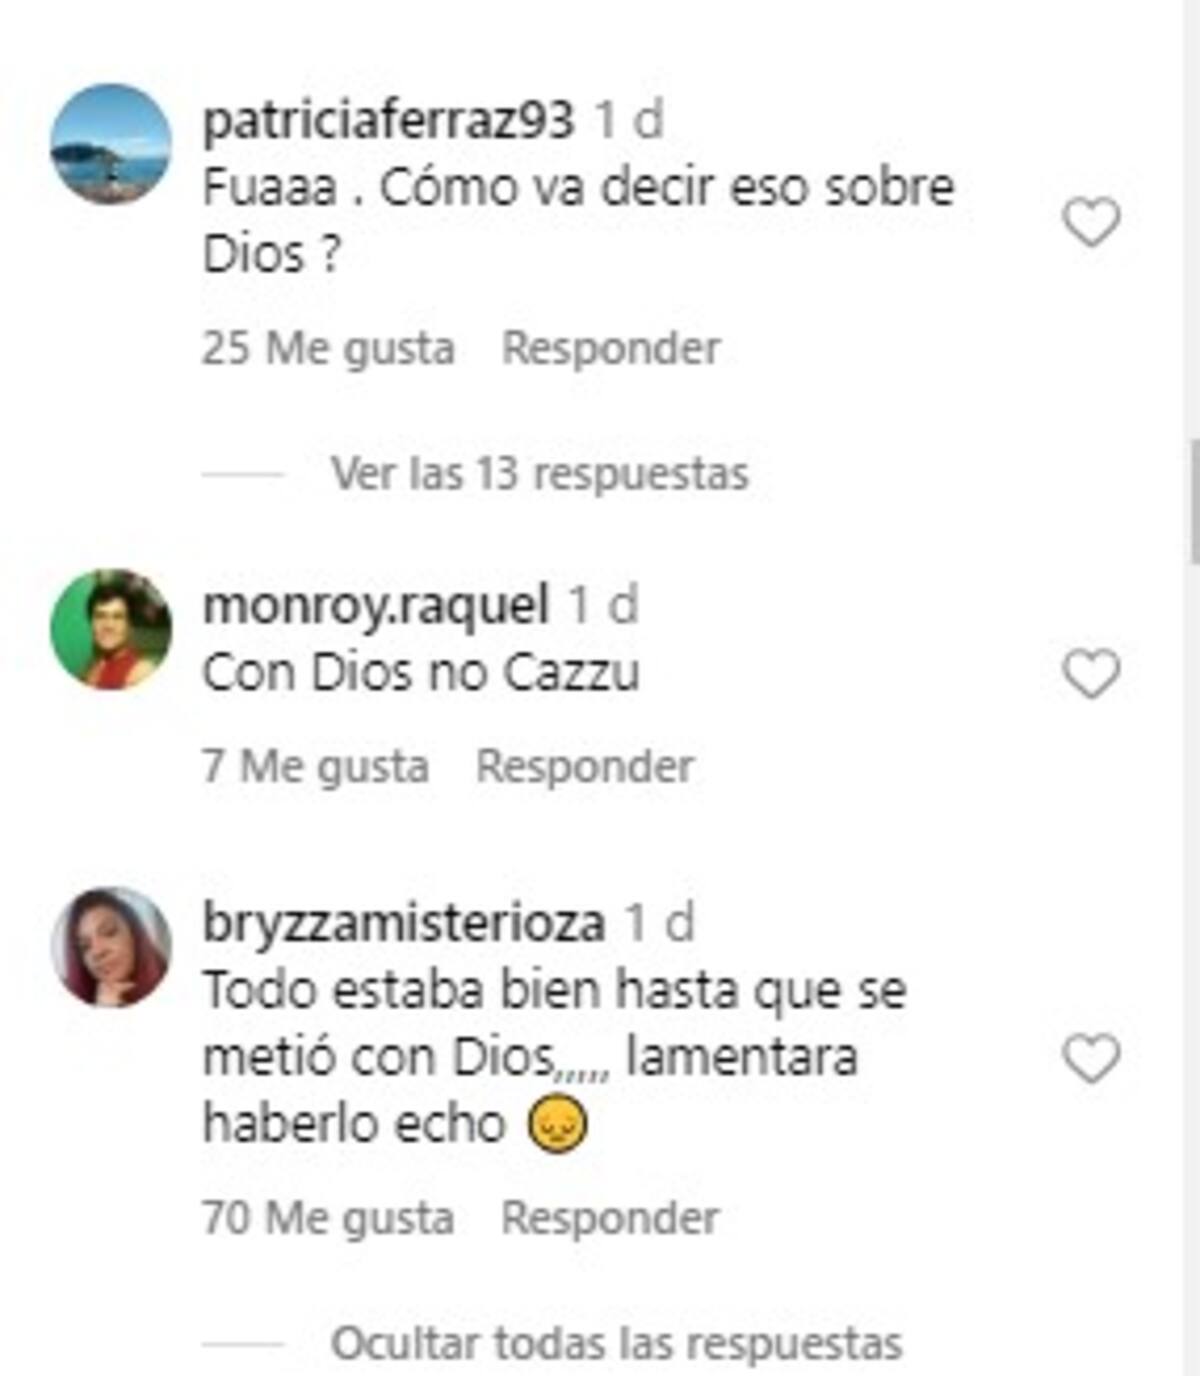Expand "Ver las 13 respuestas"
This screenshot has width=1200, height=1376.
tap(540, 474)
